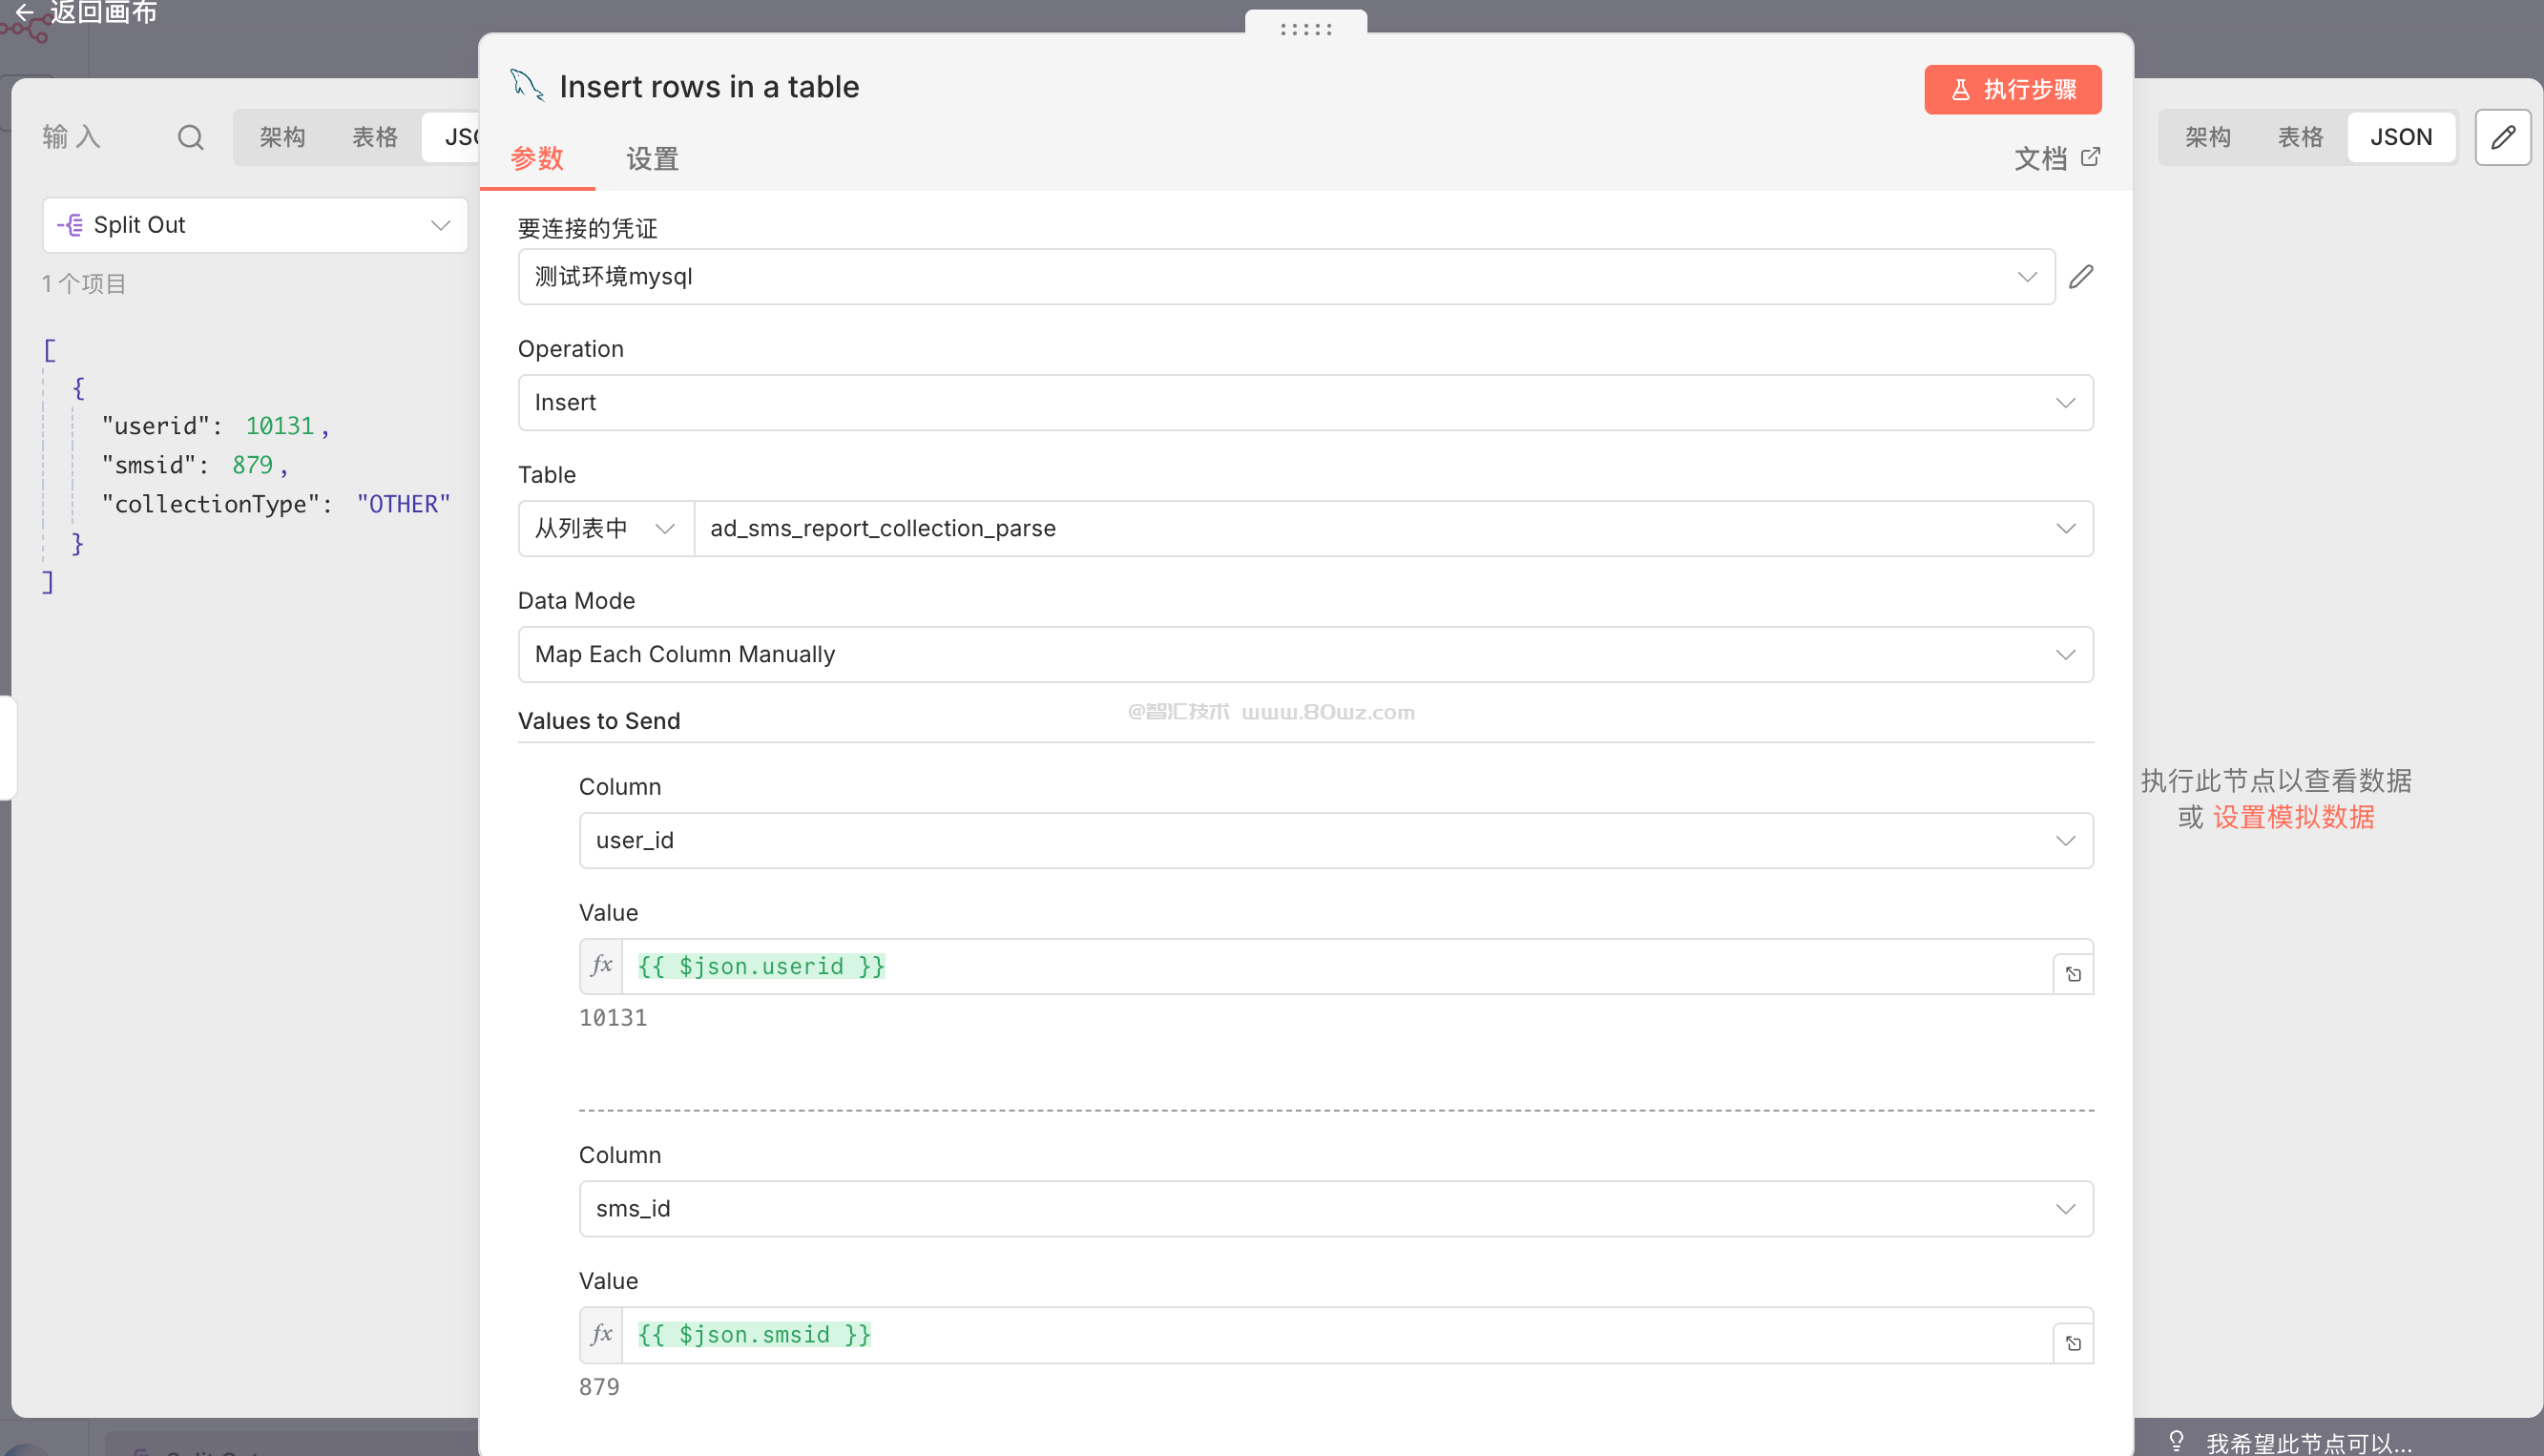Open the Operation Insert dropdown

click(1305, 403)
